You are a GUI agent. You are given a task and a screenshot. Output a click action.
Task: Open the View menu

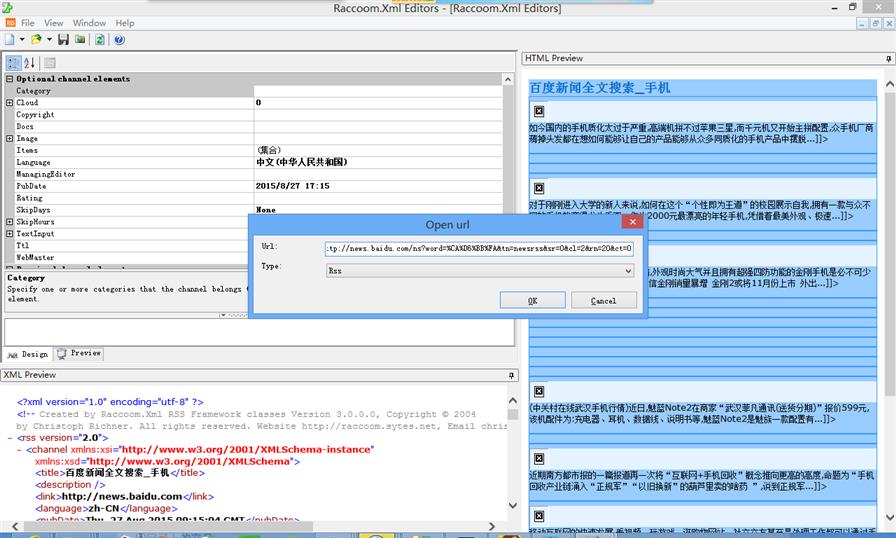(54, 23)
